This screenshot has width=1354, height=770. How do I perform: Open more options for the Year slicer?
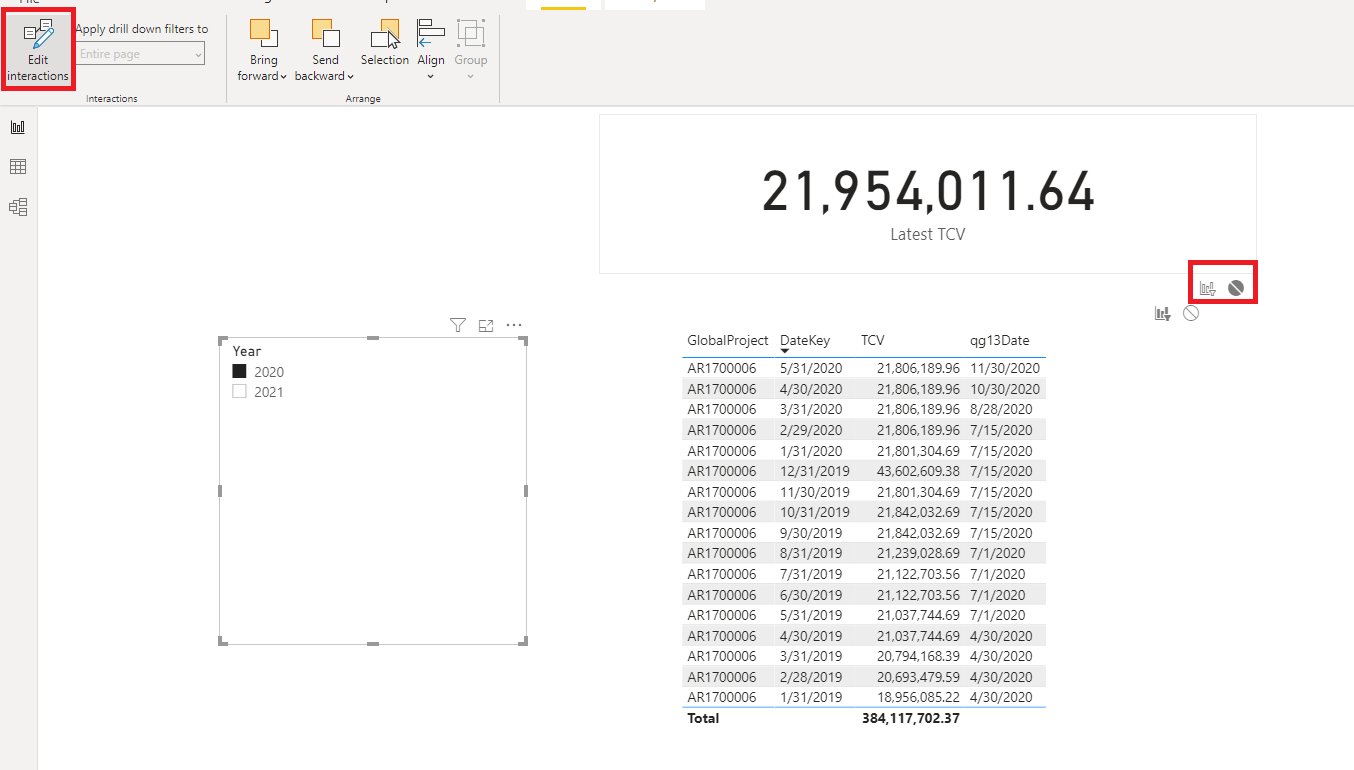[514, 325]
